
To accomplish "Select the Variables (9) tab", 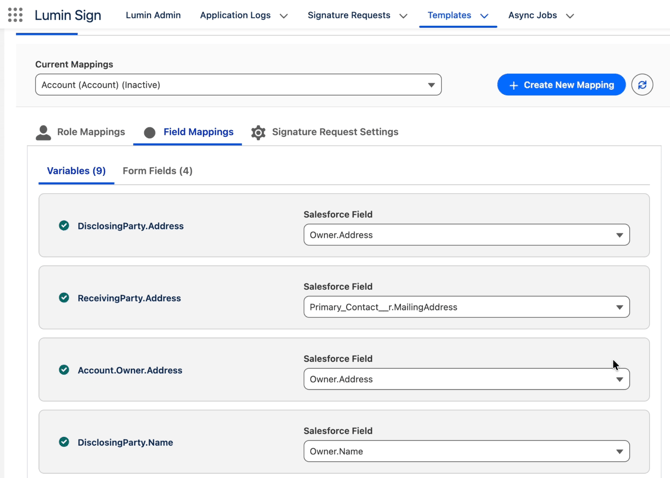I will 76,171.
